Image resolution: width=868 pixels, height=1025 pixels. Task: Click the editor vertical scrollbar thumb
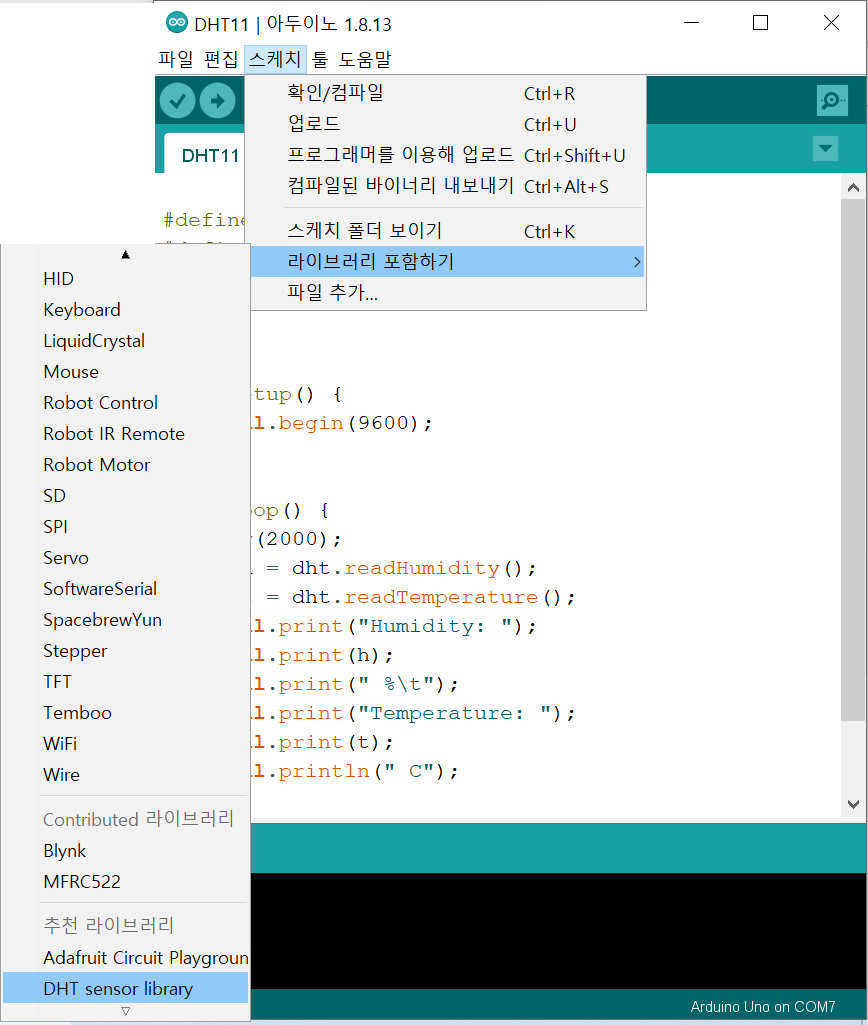[x=853, y=460]
